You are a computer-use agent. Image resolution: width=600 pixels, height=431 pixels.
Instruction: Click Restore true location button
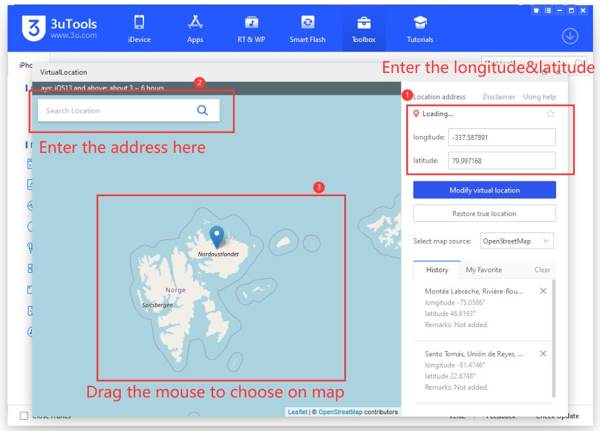pos(484,213)
